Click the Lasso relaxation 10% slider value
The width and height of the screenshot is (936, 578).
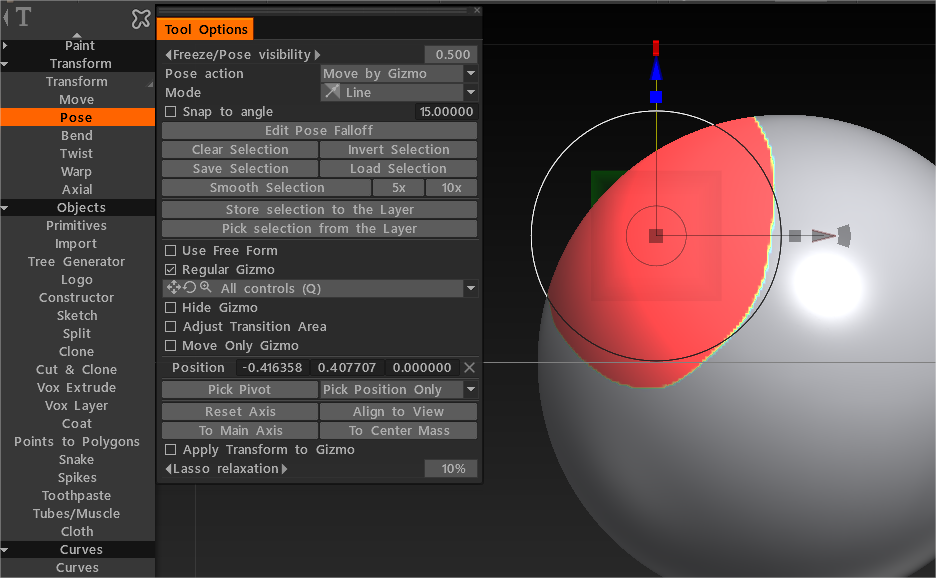[x=451, y=469]
